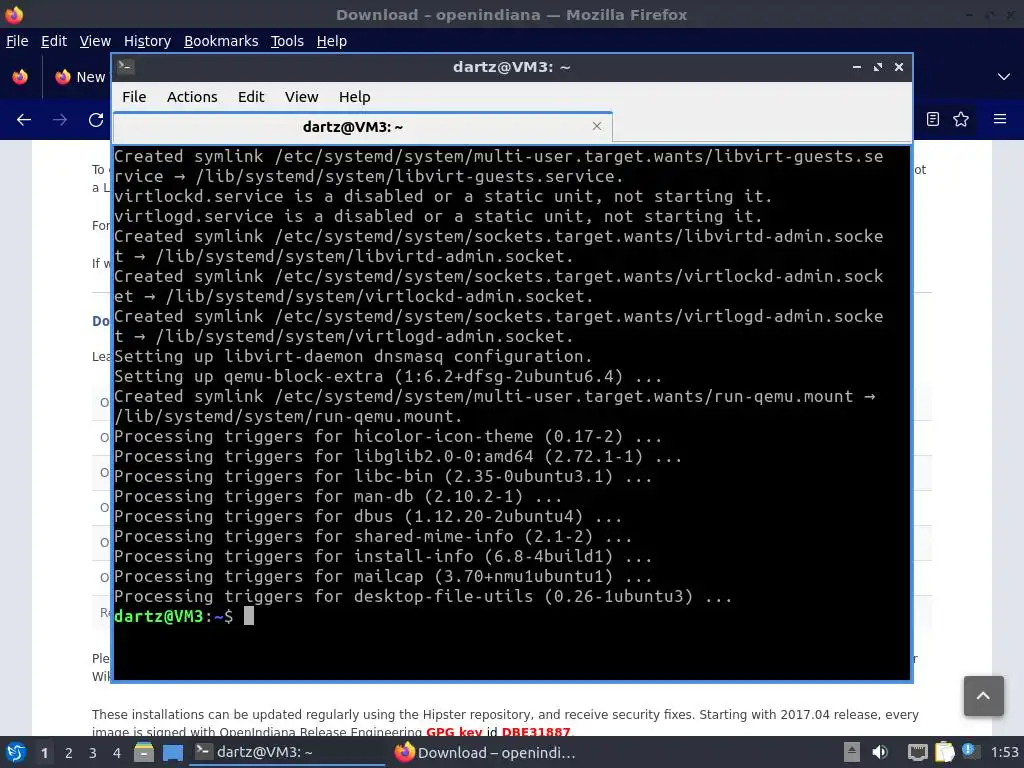Open the Lubuntu application menu launcher
Image resolution: width=1024 pixels, height=768 pixels.
16,752
